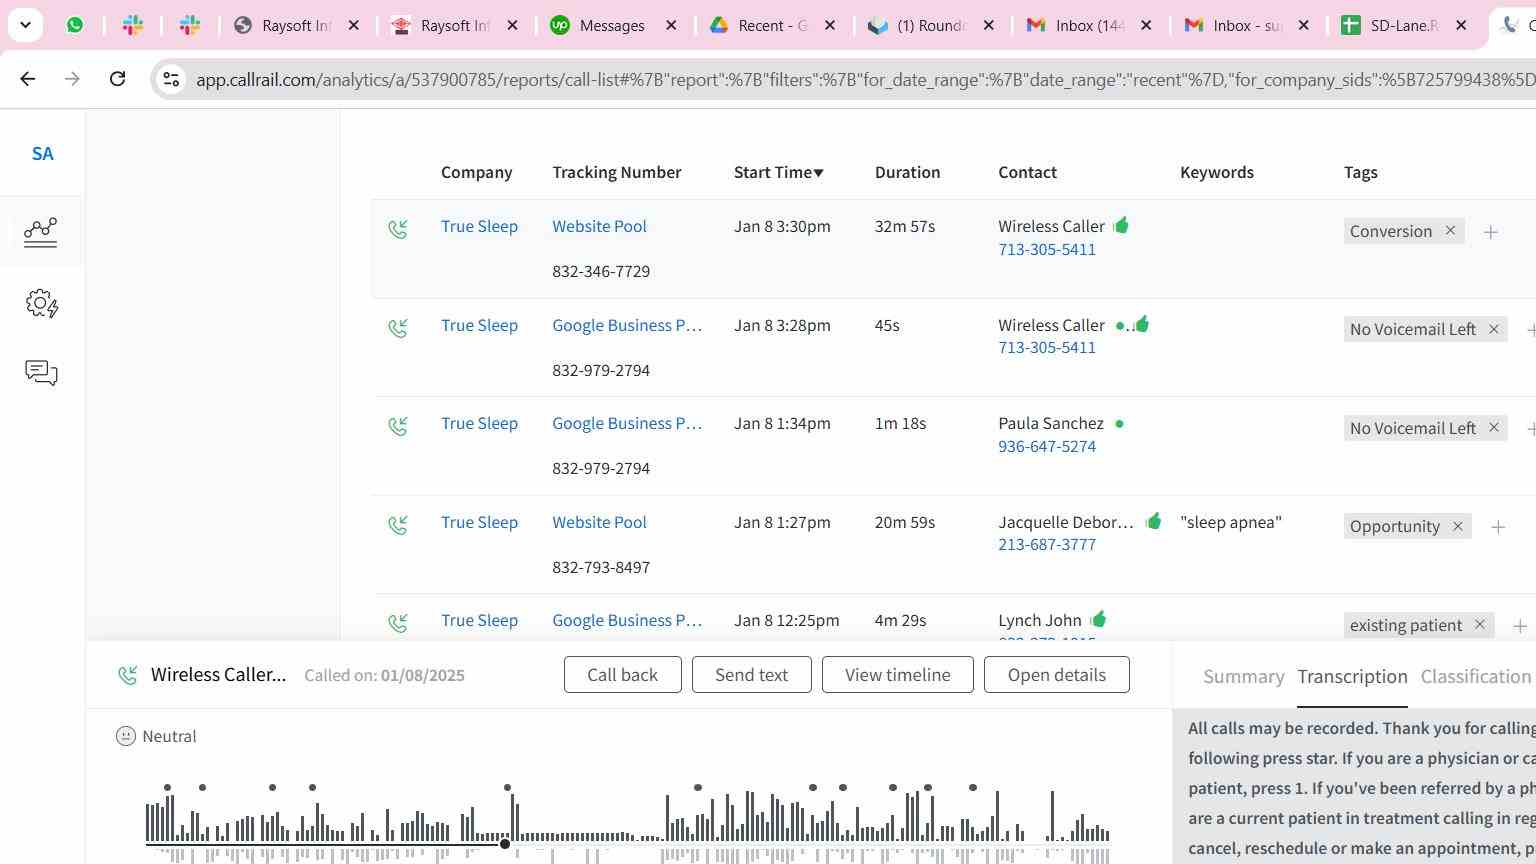Click the browser address bar URL

pos(865,79)
